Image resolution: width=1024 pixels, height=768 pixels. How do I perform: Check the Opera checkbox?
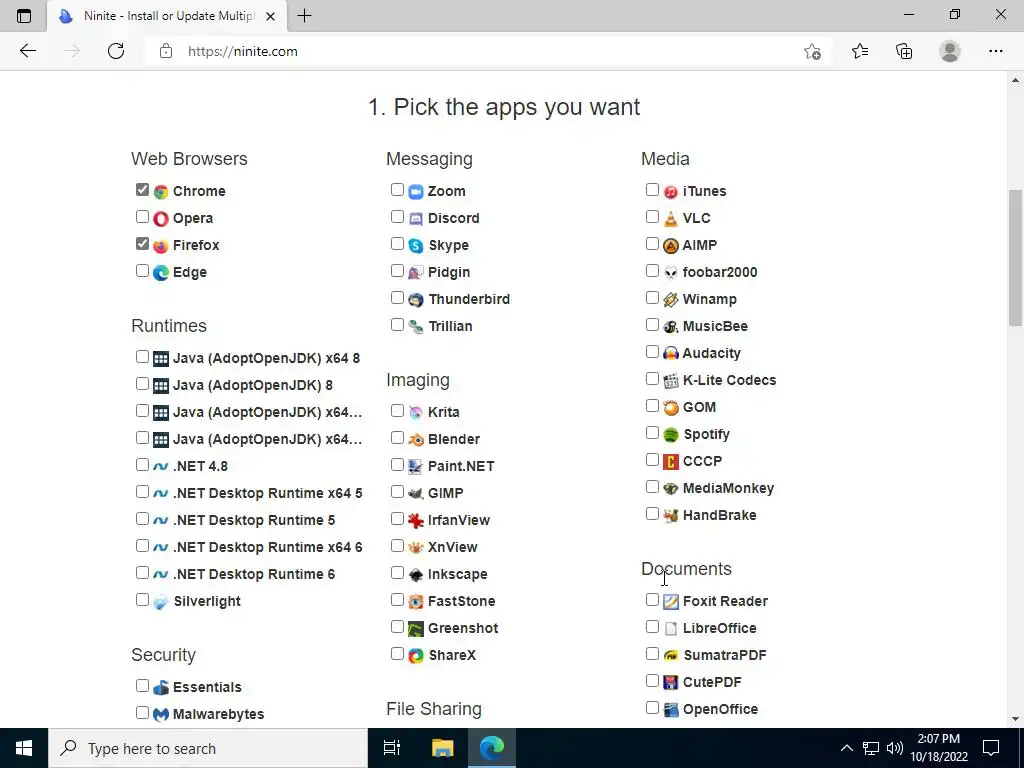pos(142,216)
